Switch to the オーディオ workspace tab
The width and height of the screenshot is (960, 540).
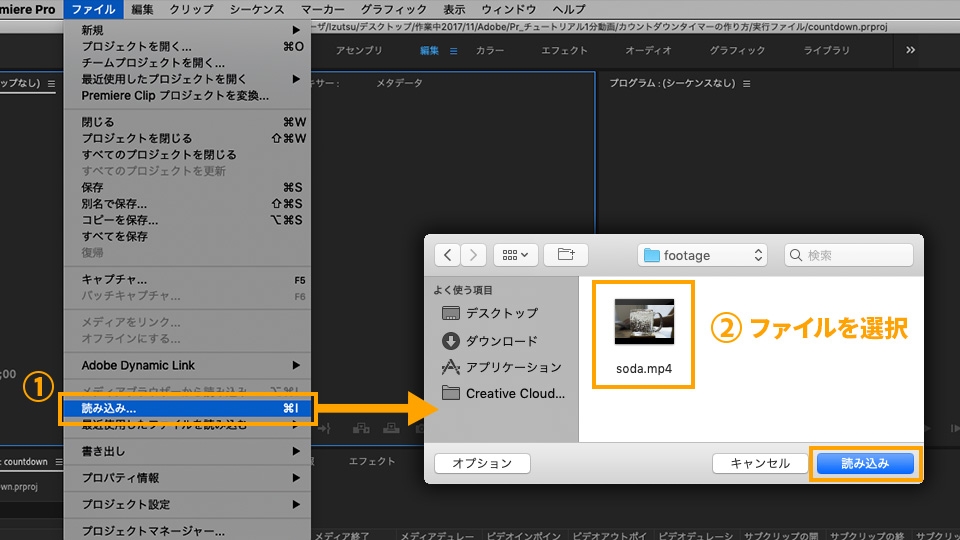(x=648, y=50)
